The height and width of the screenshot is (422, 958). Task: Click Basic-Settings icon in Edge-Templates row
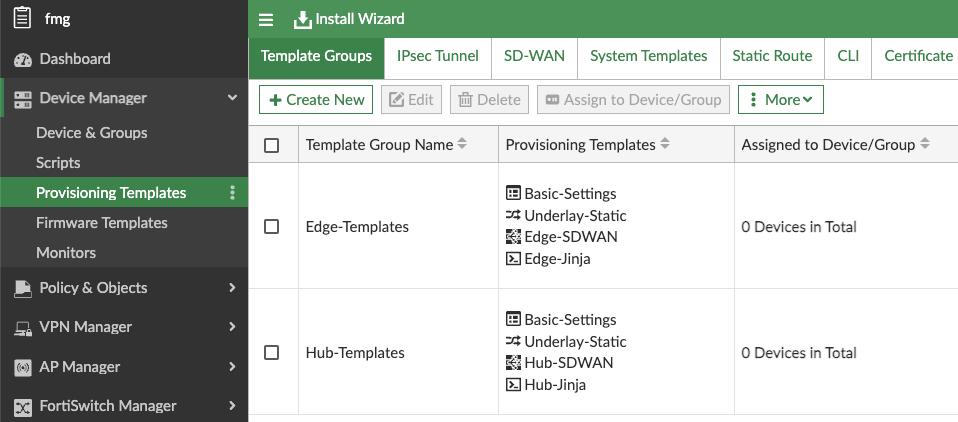coord(513,193)
